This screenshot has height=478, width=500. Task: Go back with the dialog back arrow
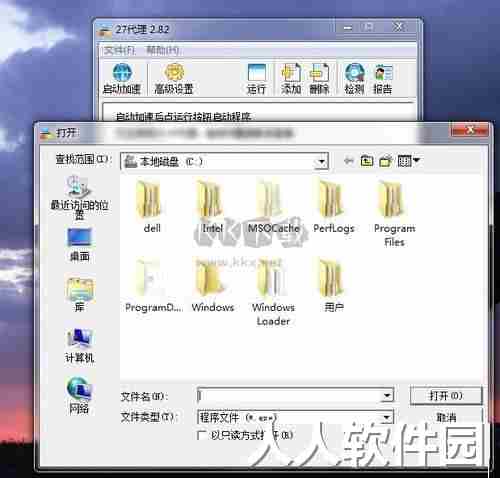(349, 161)
